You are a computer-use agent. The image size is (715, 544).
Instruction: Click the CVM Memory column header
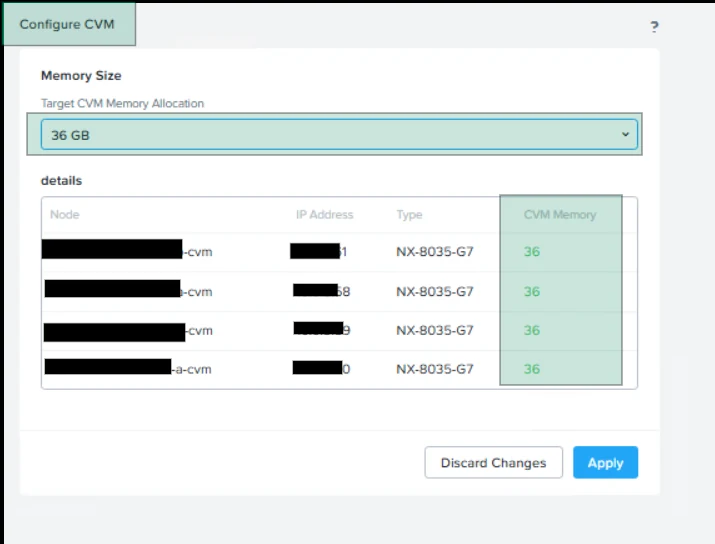click(x=560, y=214)
